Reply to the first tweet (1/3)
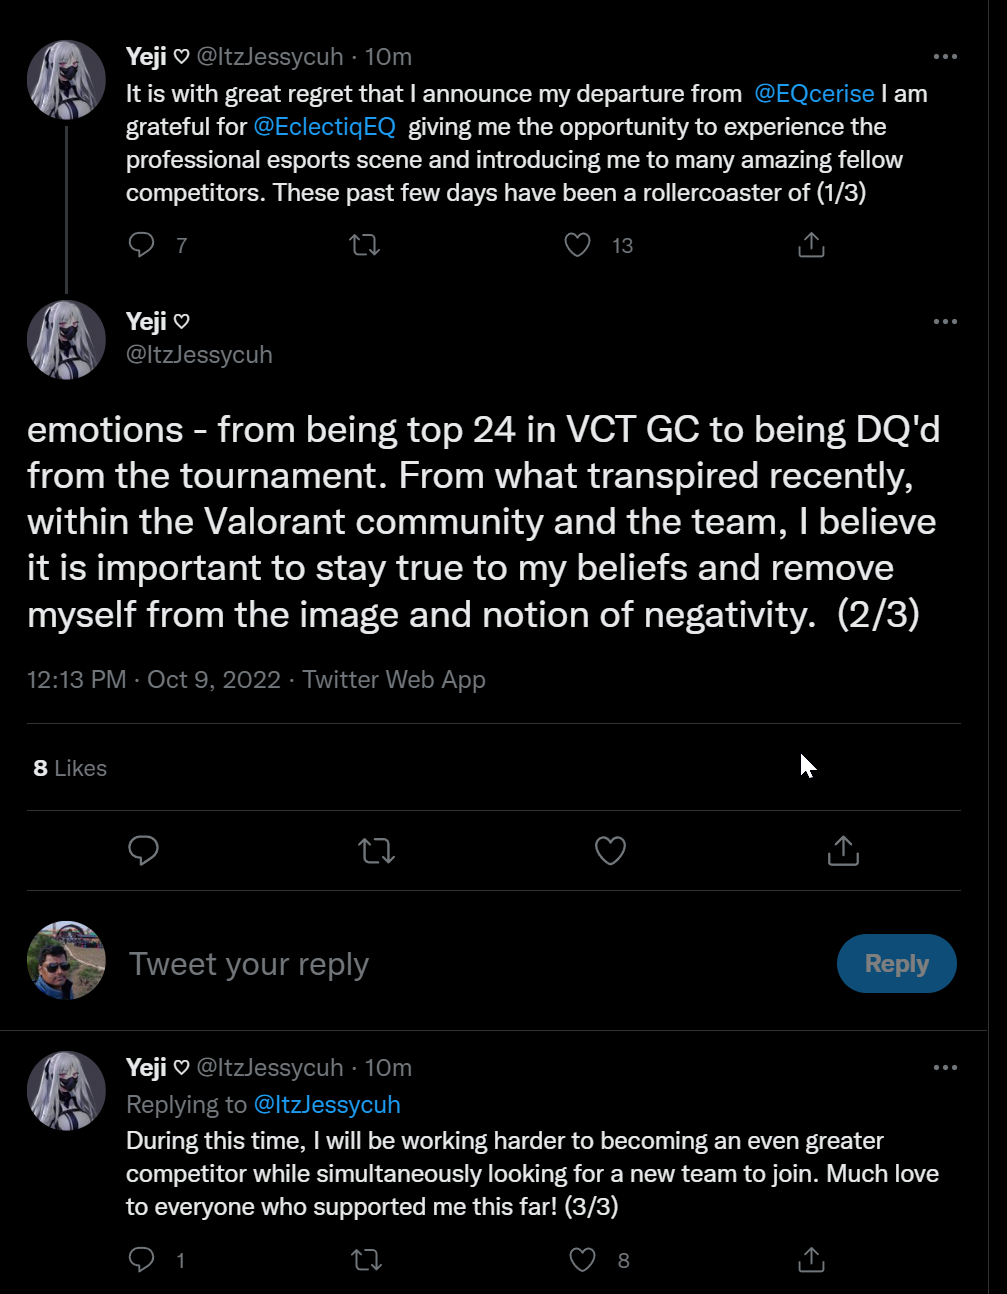The image size is (1007, 1294). coord(142,245)
